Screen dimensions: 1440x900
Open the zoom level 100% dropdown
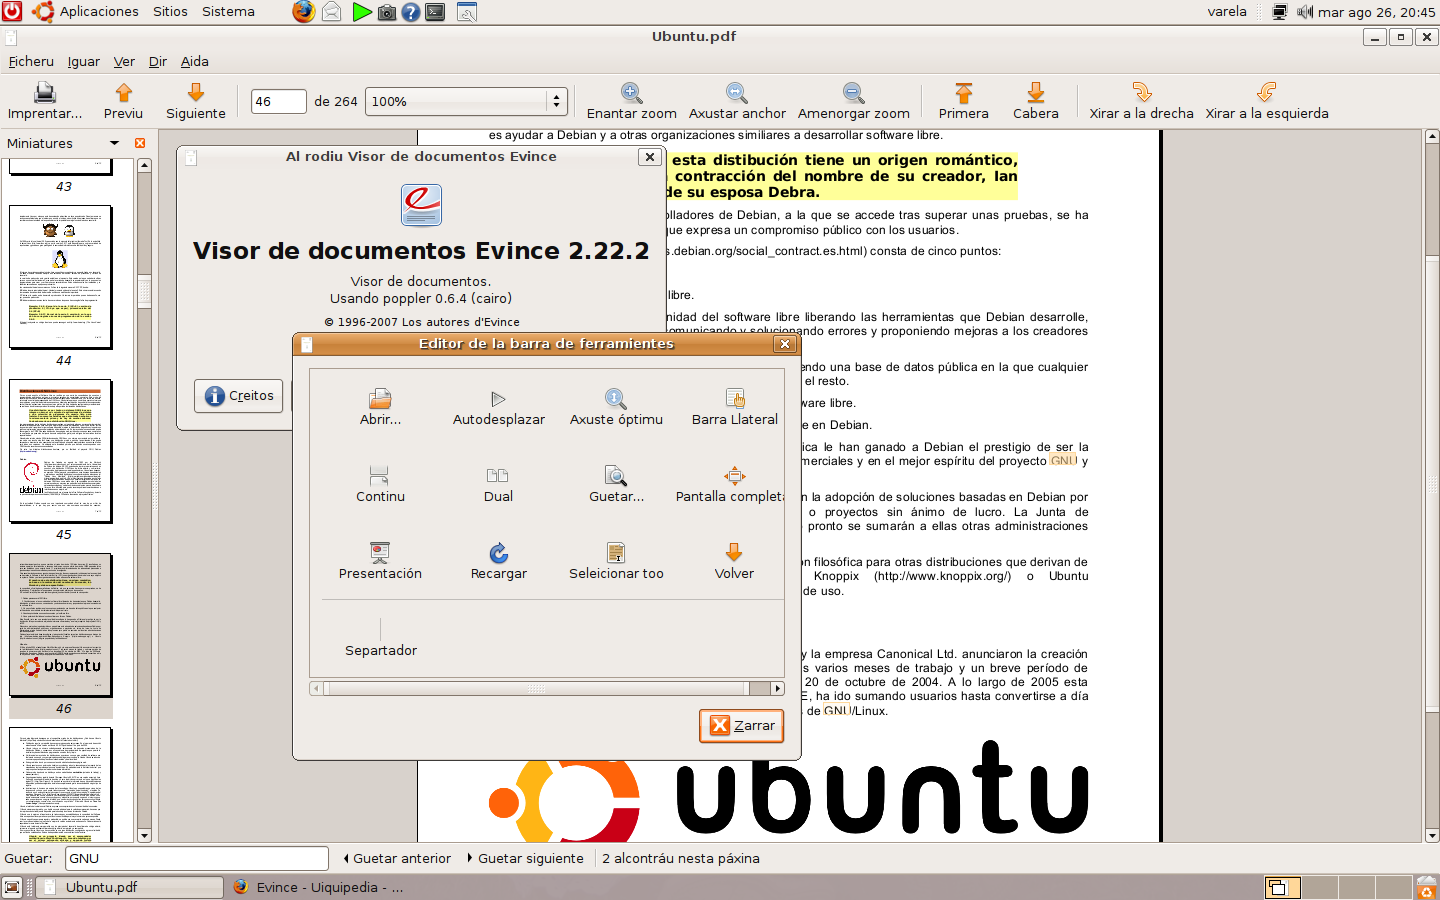[556, 101]
